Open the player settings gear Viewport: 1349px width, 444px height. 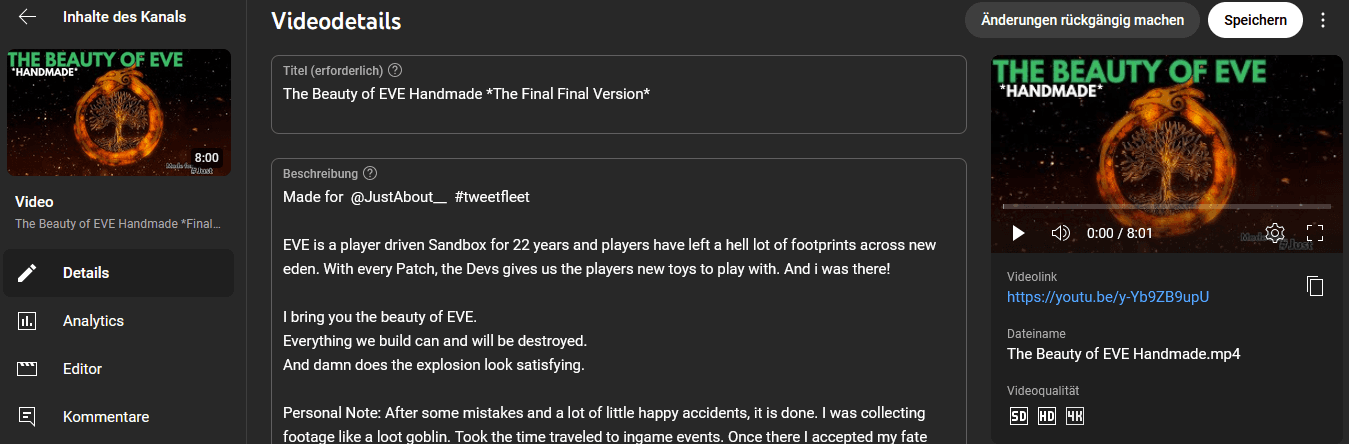coord(1274,233)
